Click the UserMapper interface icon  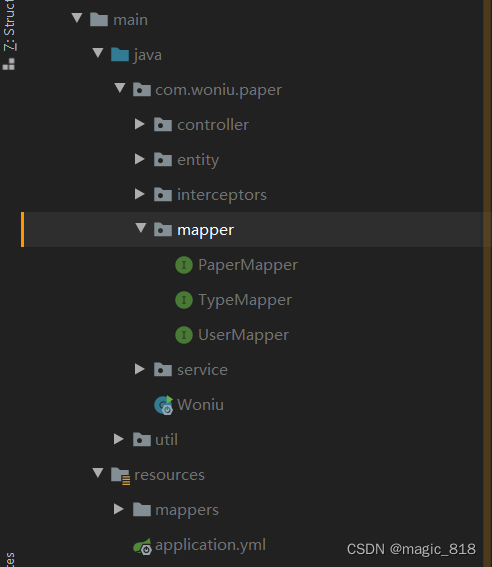point(184,335)
